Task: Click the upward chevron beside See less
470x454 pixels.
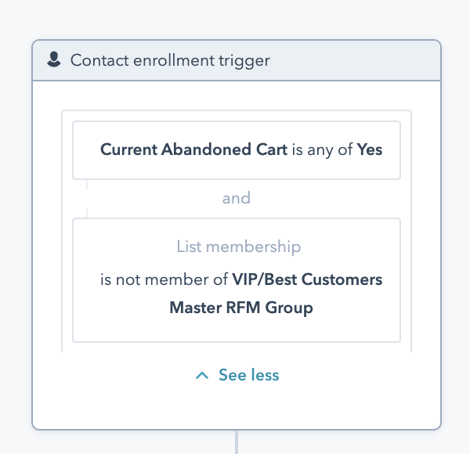Action: tap(202, 376)
